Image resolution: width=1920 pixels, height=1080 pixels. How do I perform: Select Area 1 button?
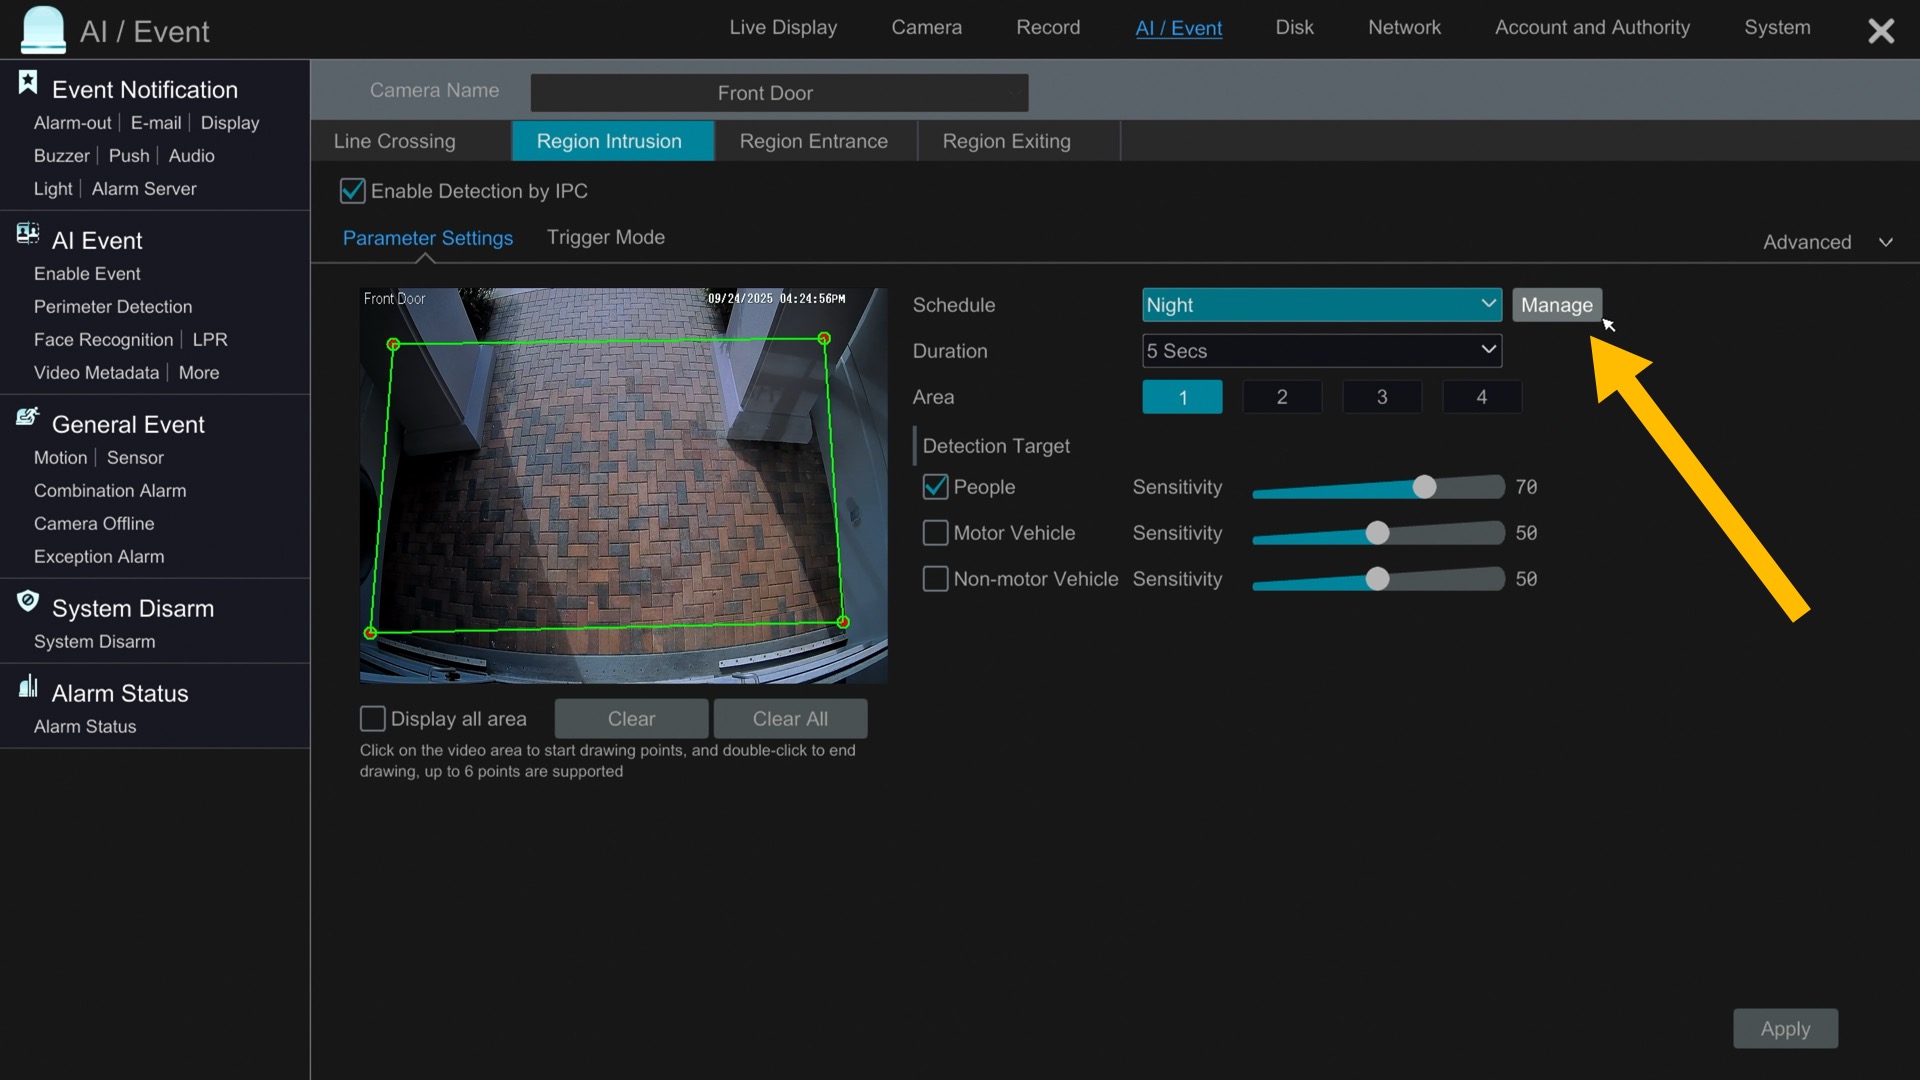click(x=1182, y=397)
